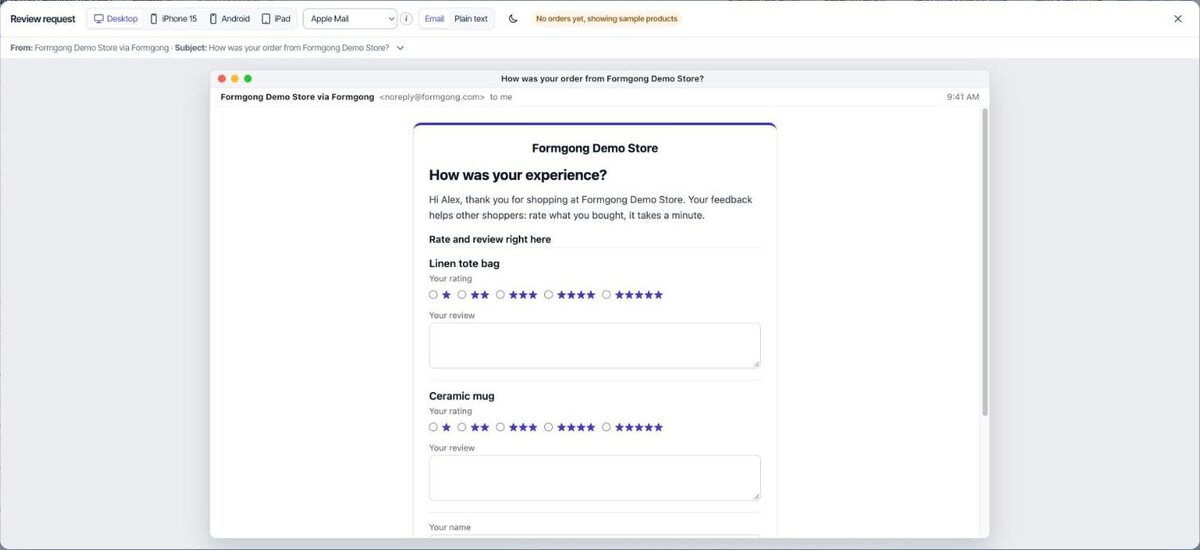The height and width of the screenshot is (550, 1200).
Task: Click the sender address noreply@formgong.com
Action: 432,97
